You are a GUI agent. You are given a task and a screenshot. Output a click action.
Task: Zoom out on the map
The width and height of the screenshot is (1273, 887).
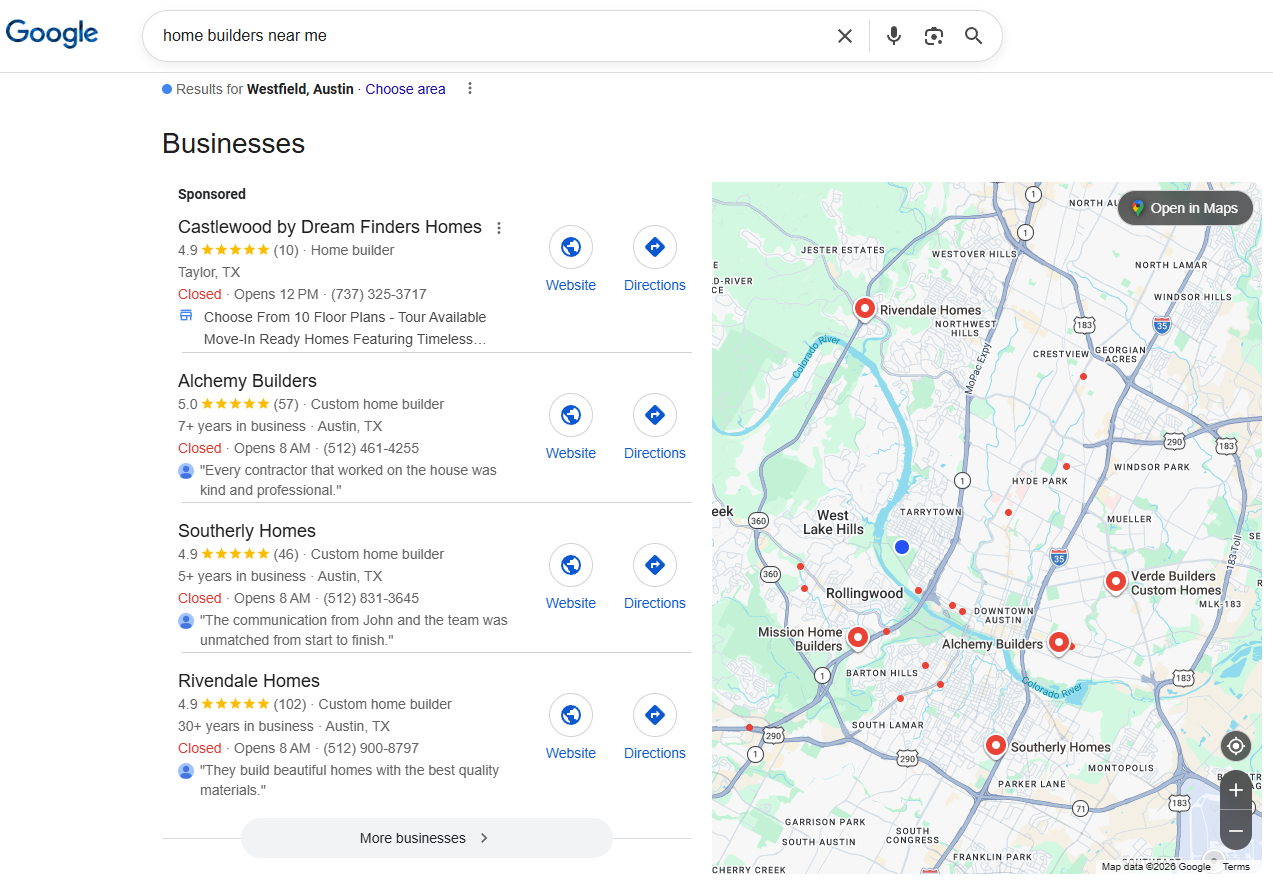(1236, 831)
